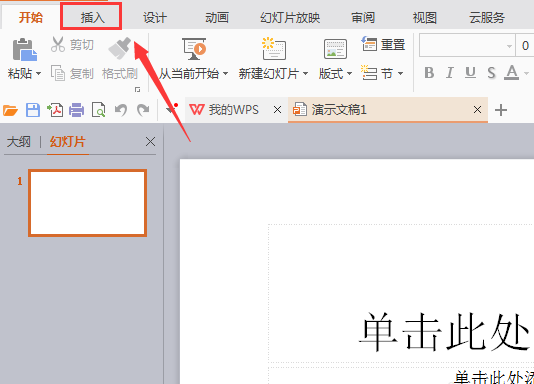This screenshot has height=384, width=534.
Task: Switch to the 视图 ribbon tab
Action: point(425,18)
